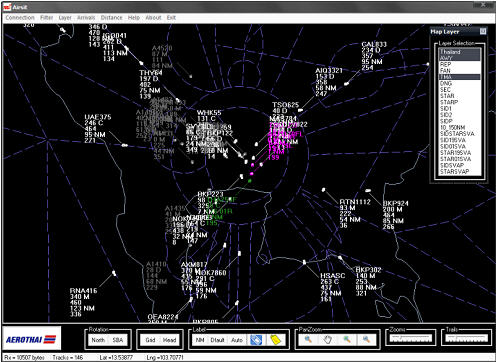Open the Arrivals menu

(86, 18)
